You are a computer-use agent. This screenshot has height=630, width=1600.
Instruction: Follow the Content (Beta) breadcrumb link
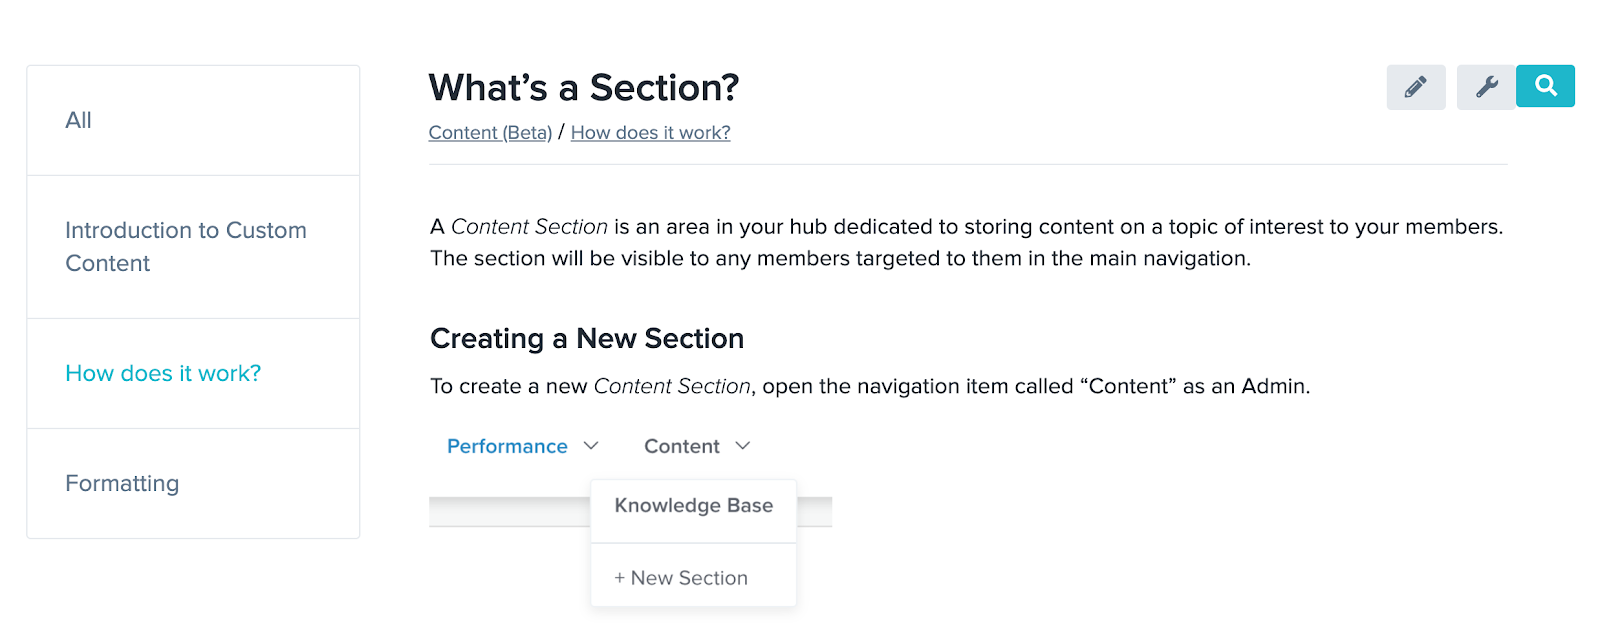[490, 133]
